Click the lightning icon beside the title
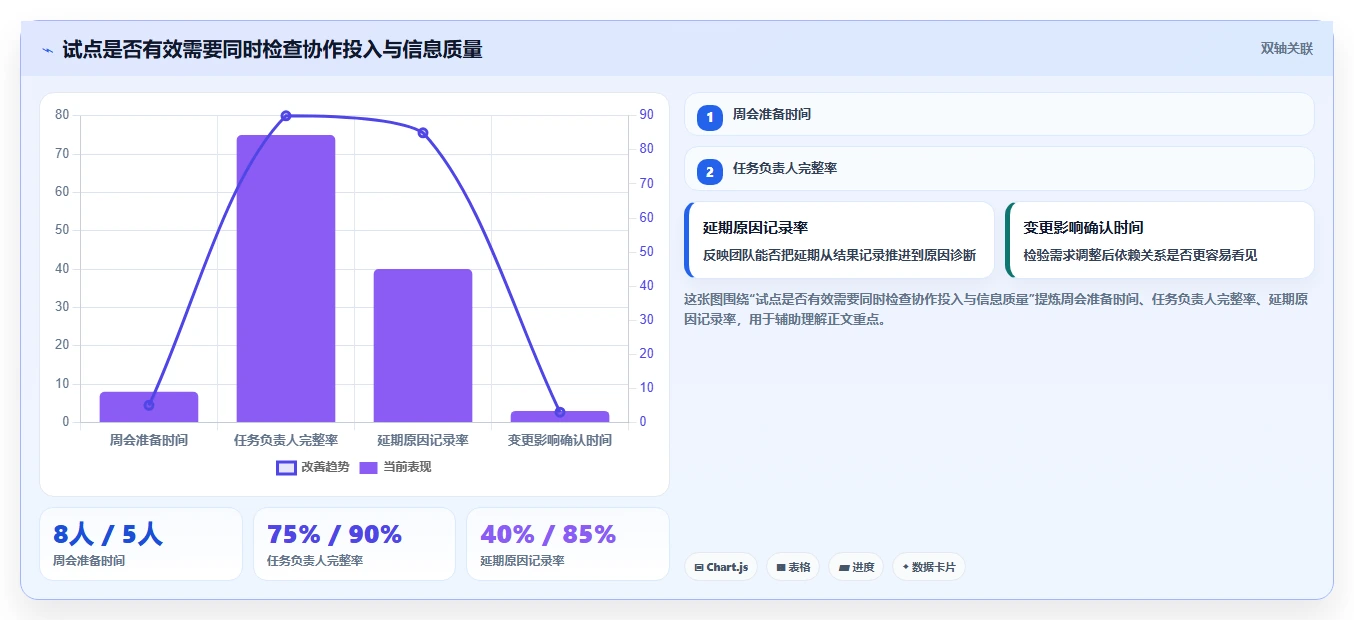 pos(48,50)
